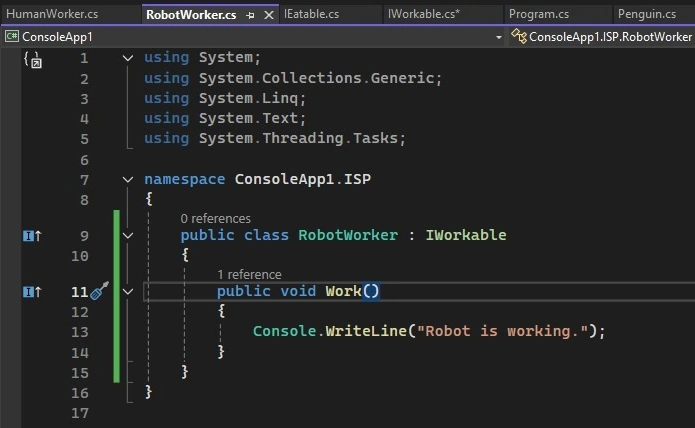Click the interface implementation glyph on line 11
Image resolution: width=695 pixels, height=428 pixels.
click(x=32, y=292)
